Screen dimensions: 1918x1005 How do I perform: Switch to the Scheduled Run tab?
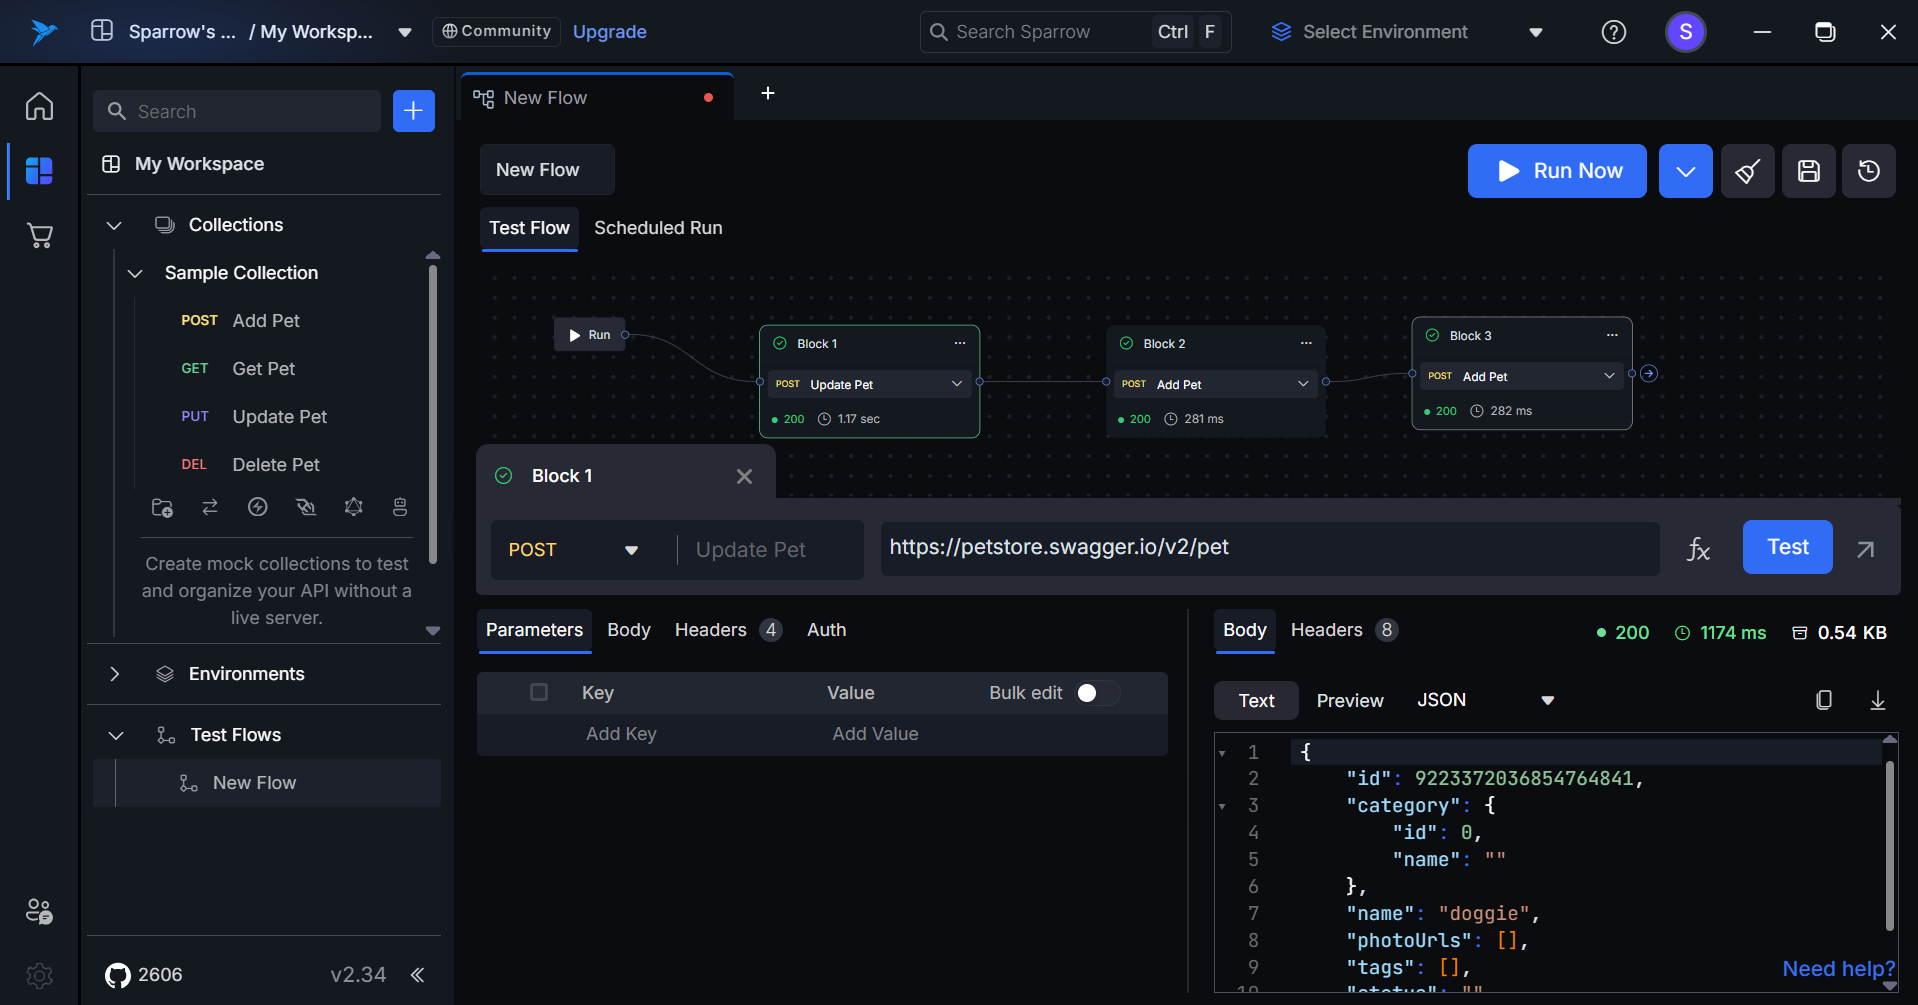pyautogui.click(x=657, y=228)
